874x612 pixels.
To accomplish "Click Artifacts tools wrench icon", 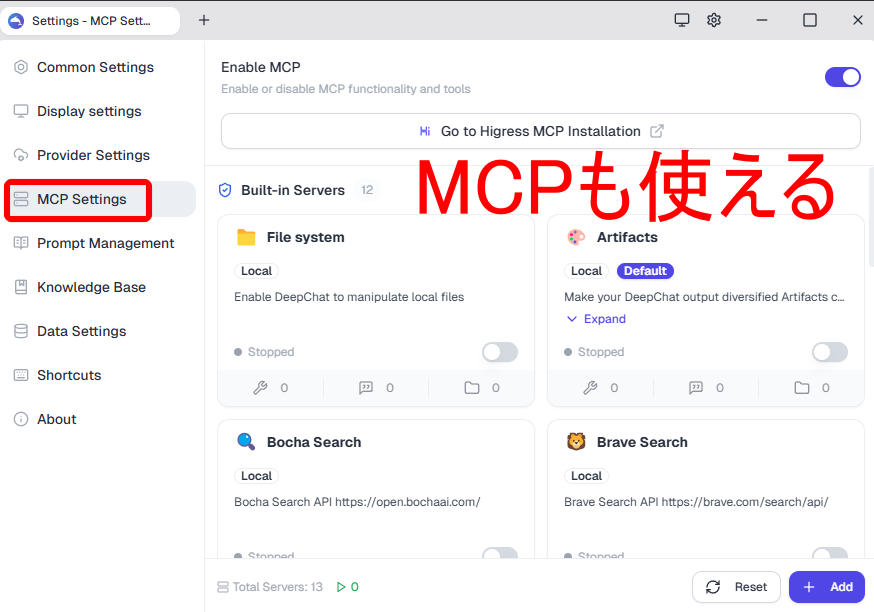I will [590, 388].
